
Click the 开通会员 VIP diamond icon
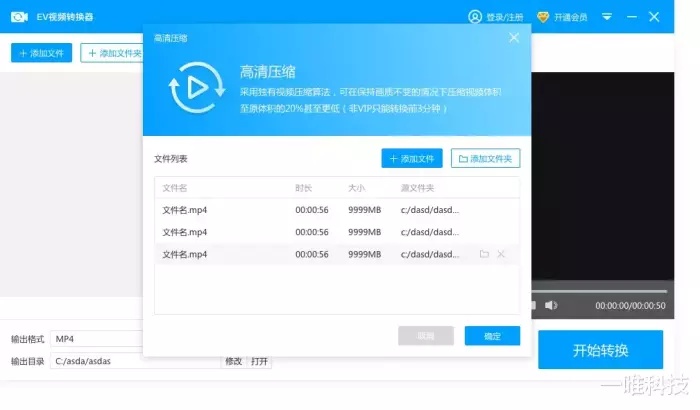coord(543,17)
